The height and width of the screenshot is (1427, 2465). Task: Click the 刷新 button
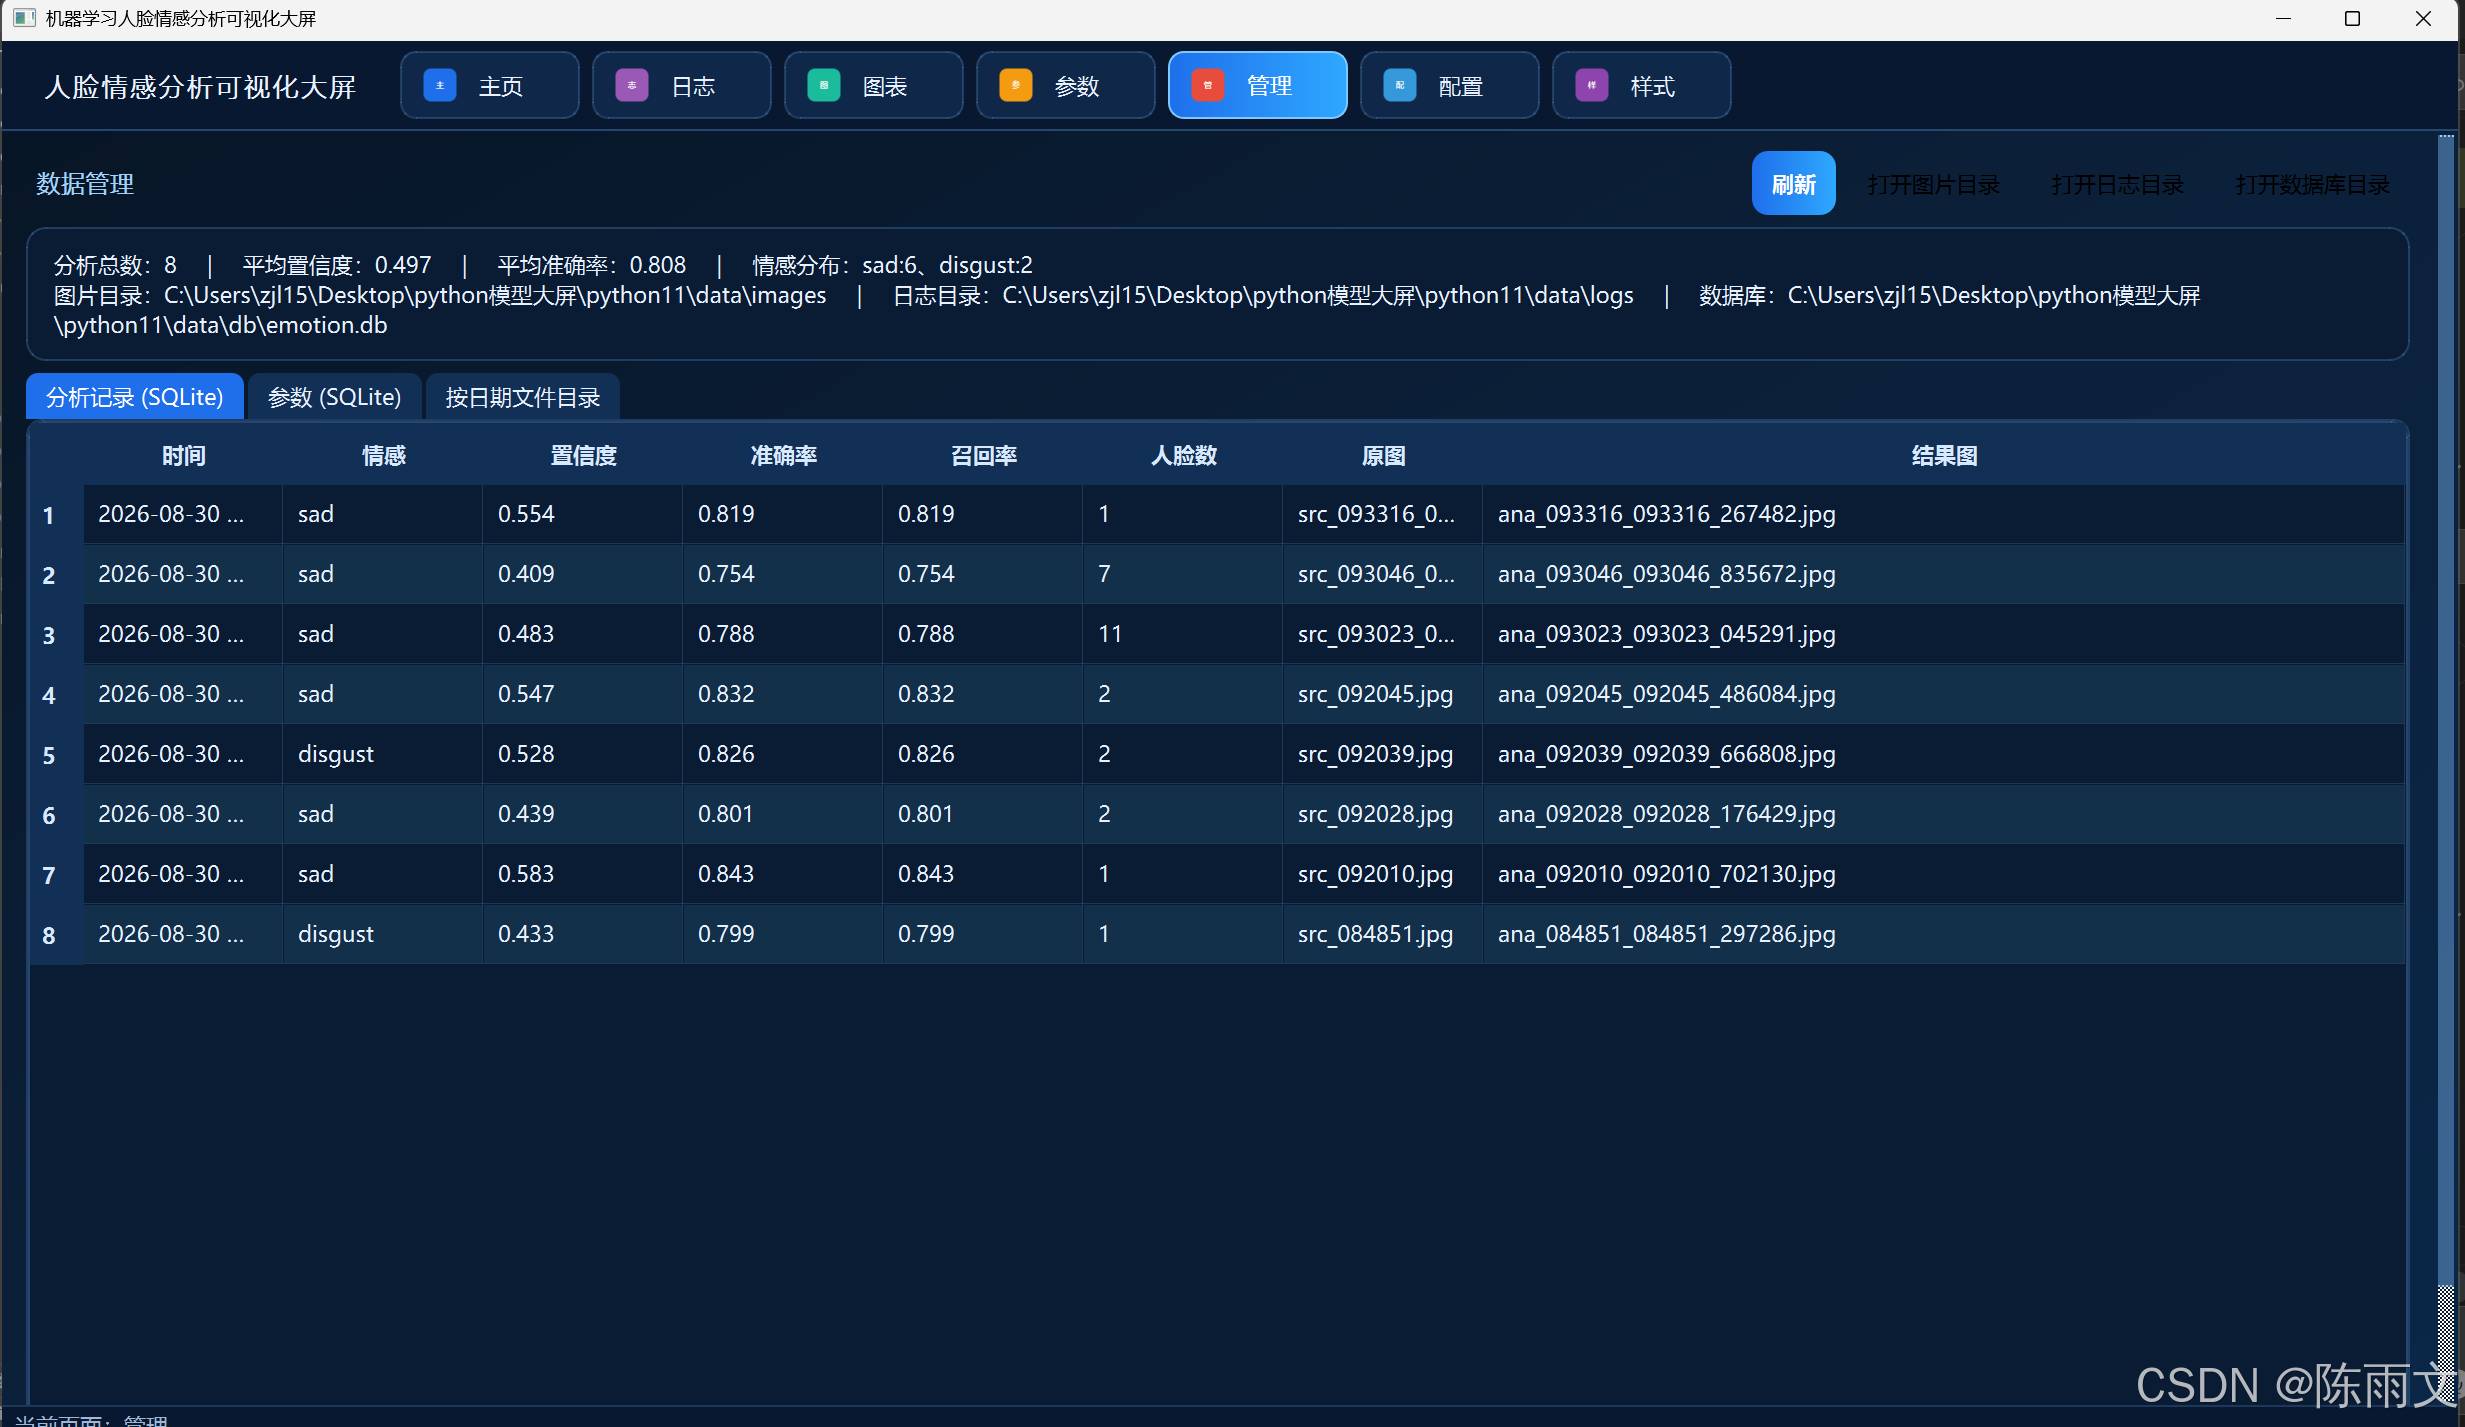pos(1793,184)
